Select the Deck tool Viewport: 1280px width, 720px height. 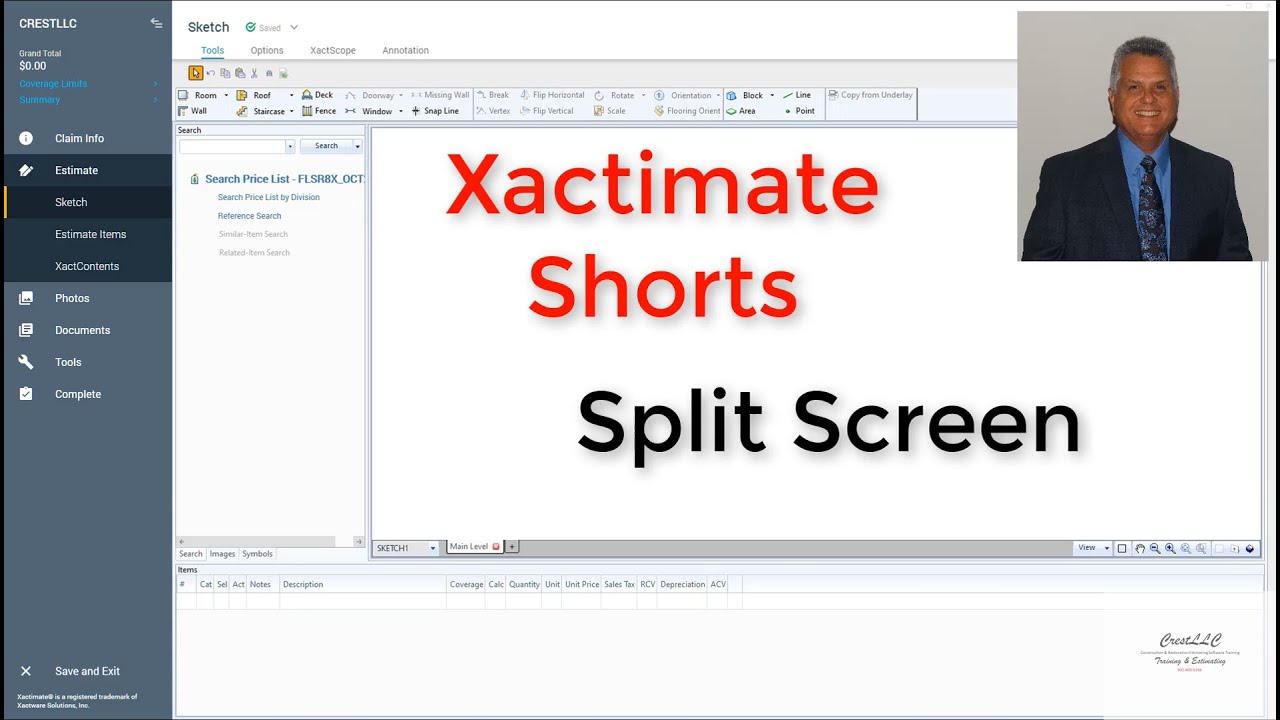click(x=317, y=95)
